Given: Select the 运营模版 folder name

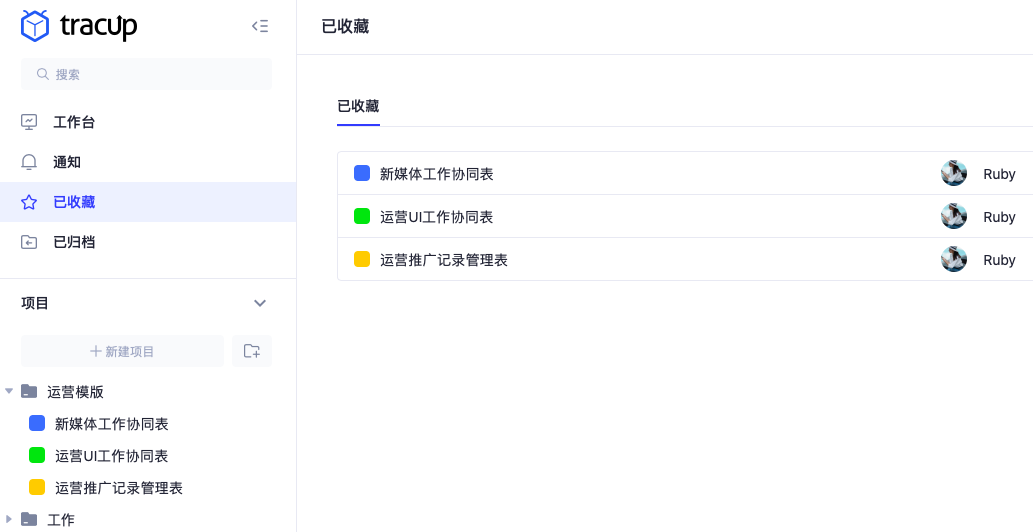Looking at the screenshot, I should coord(76,392).
